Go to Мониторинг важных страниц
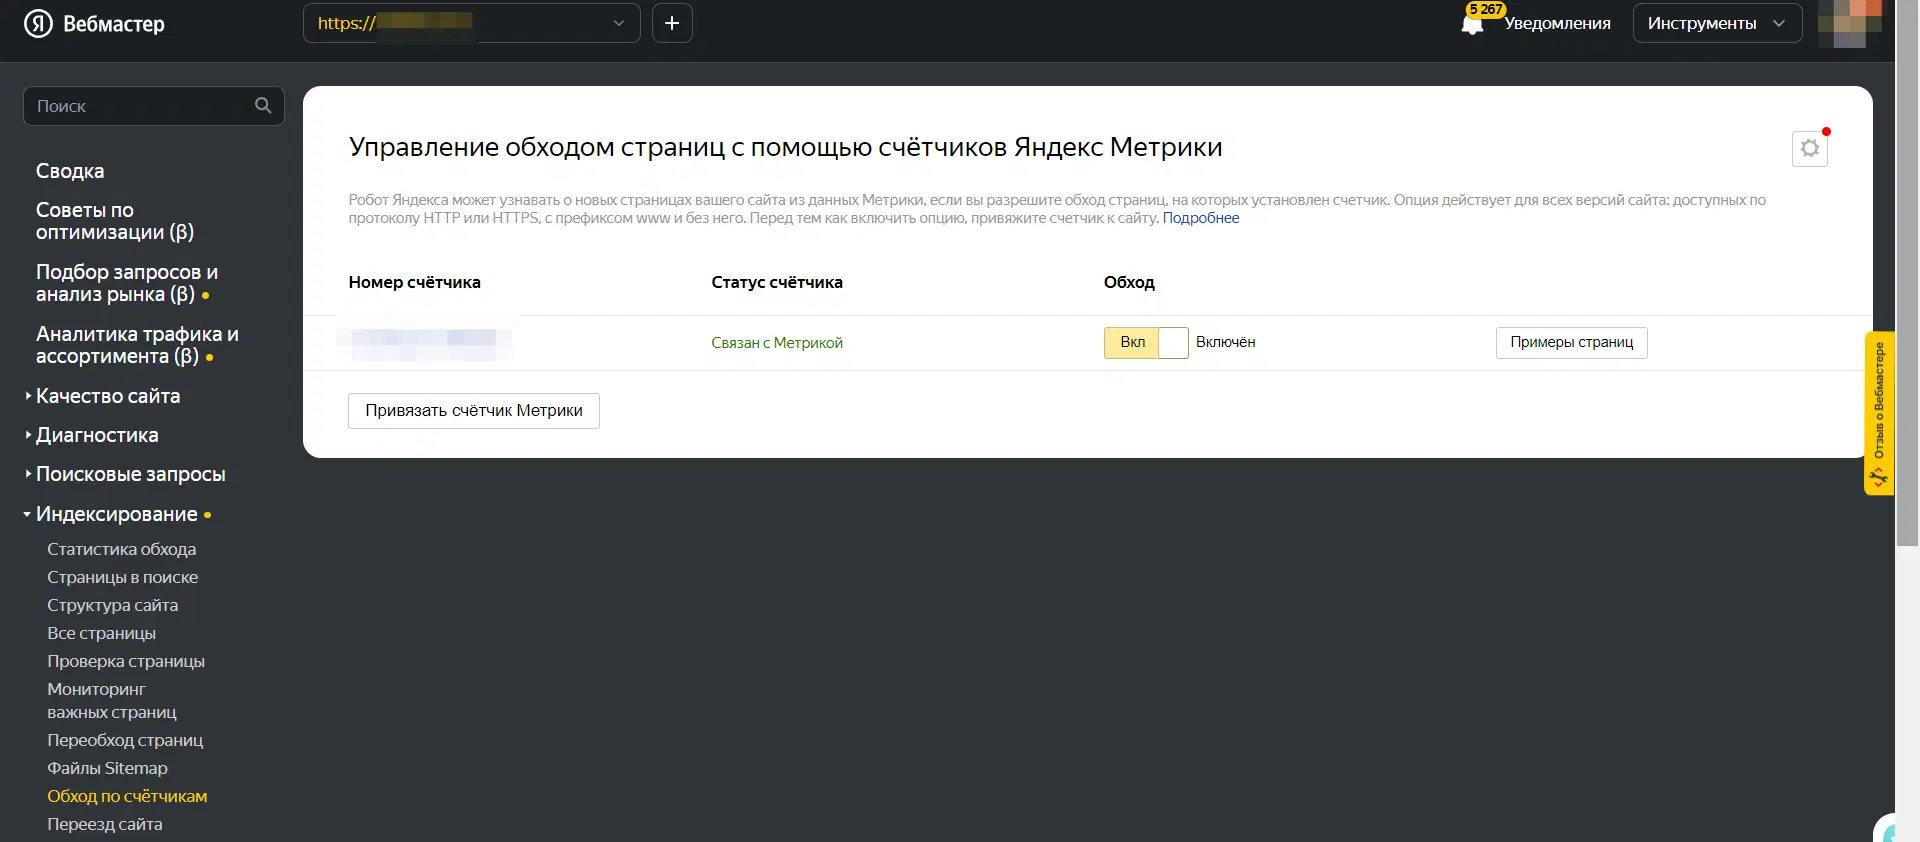This screenshot has height=842, width=1920. click(x=112, y=701)
